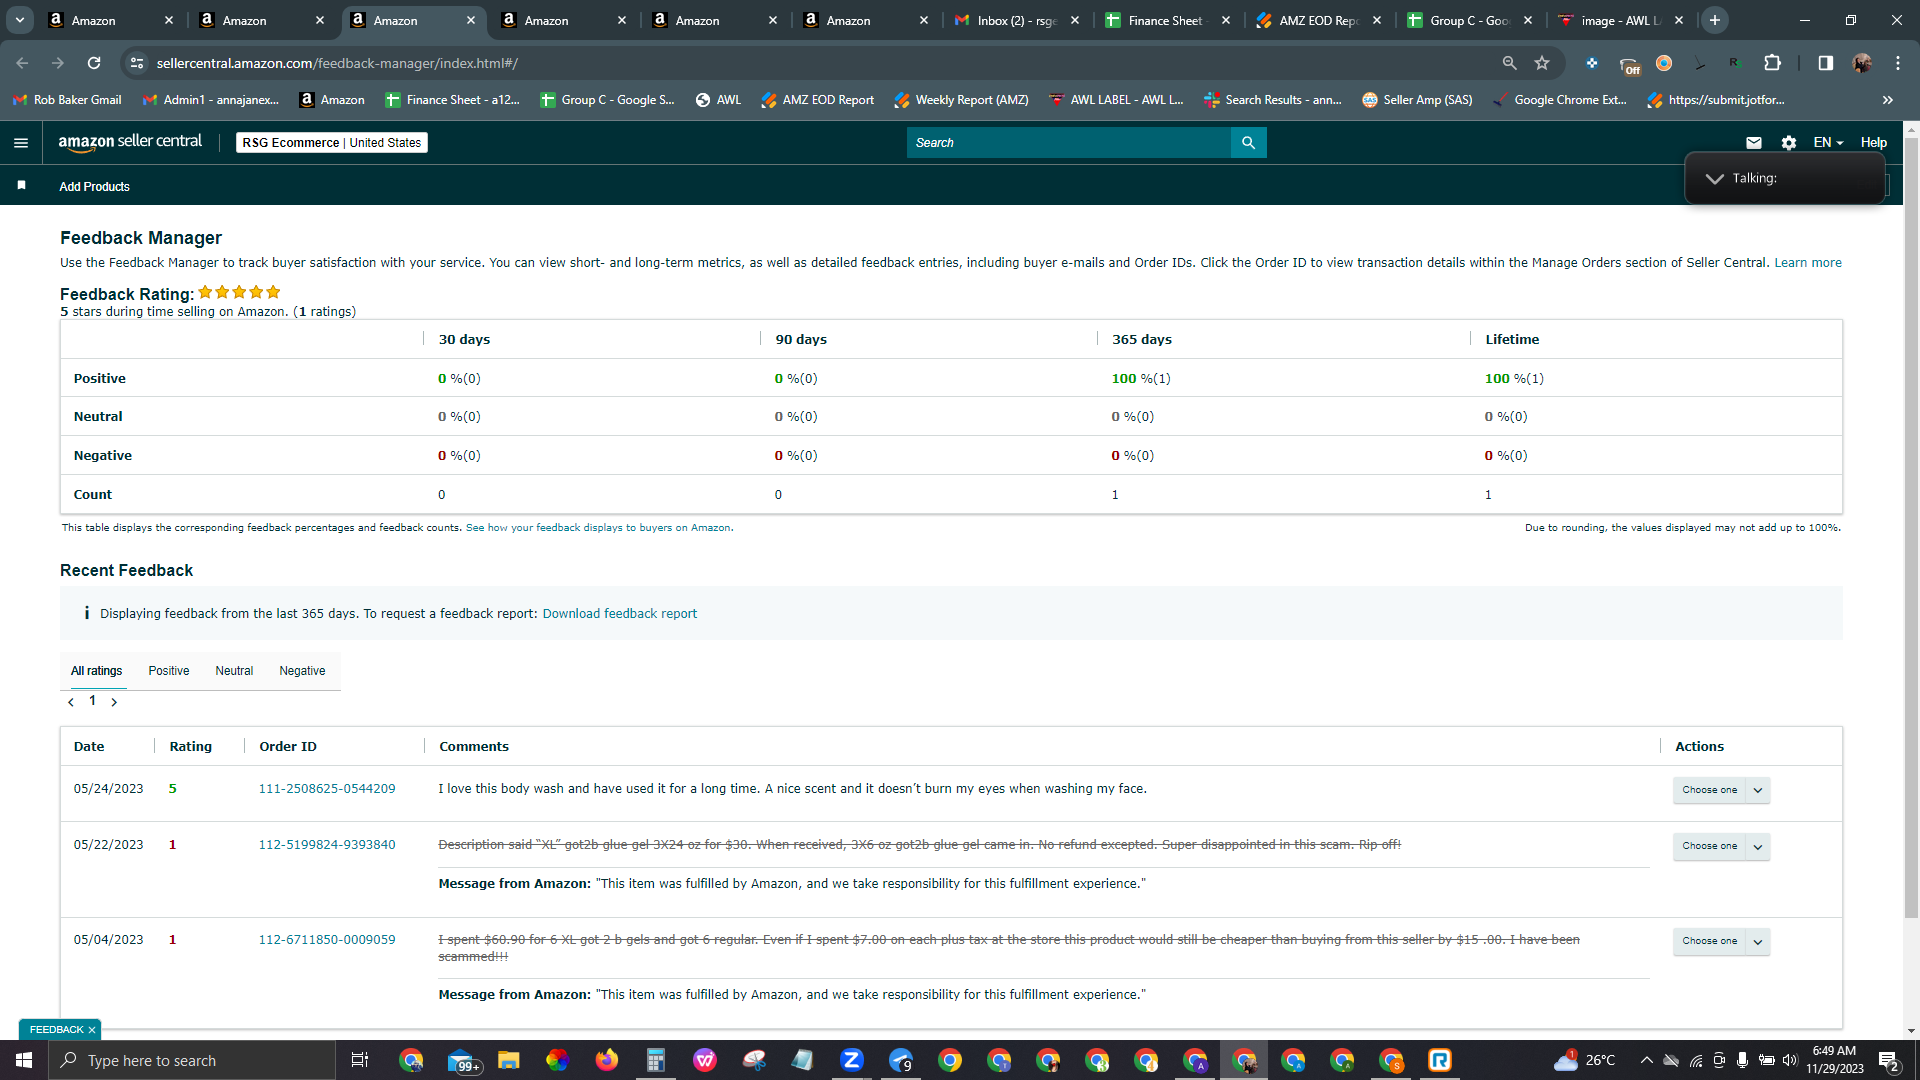This screenshot has width=1920, height=1080.
Task: Open the tab search dropdown arrow
Action: pos(19,20)
